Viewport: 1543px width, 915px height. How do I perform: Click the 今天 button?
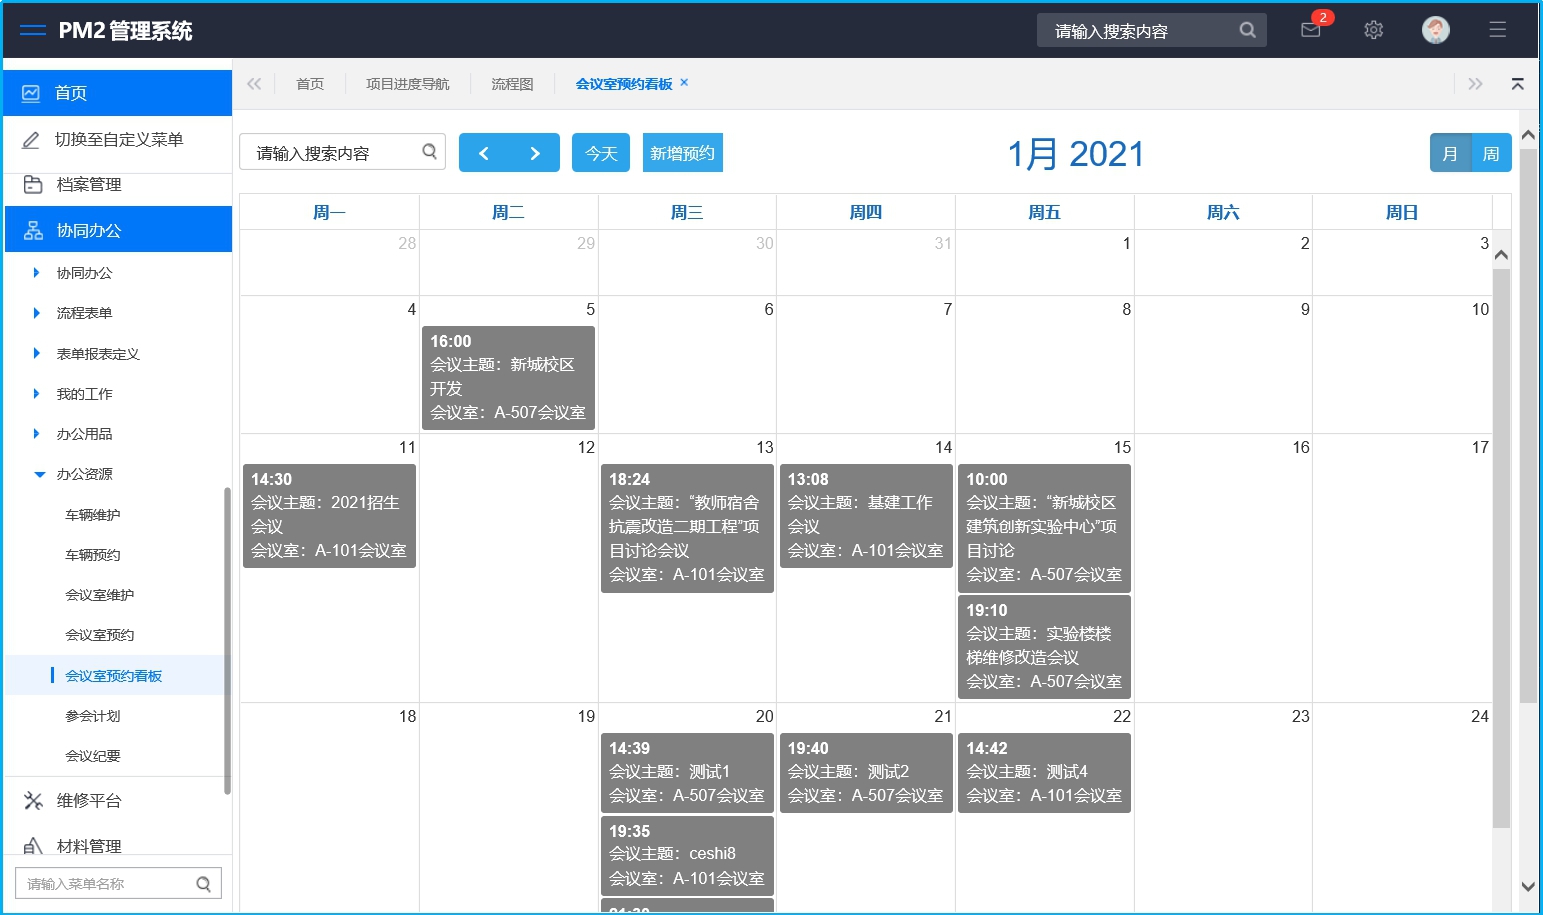(x=601, y=153)
